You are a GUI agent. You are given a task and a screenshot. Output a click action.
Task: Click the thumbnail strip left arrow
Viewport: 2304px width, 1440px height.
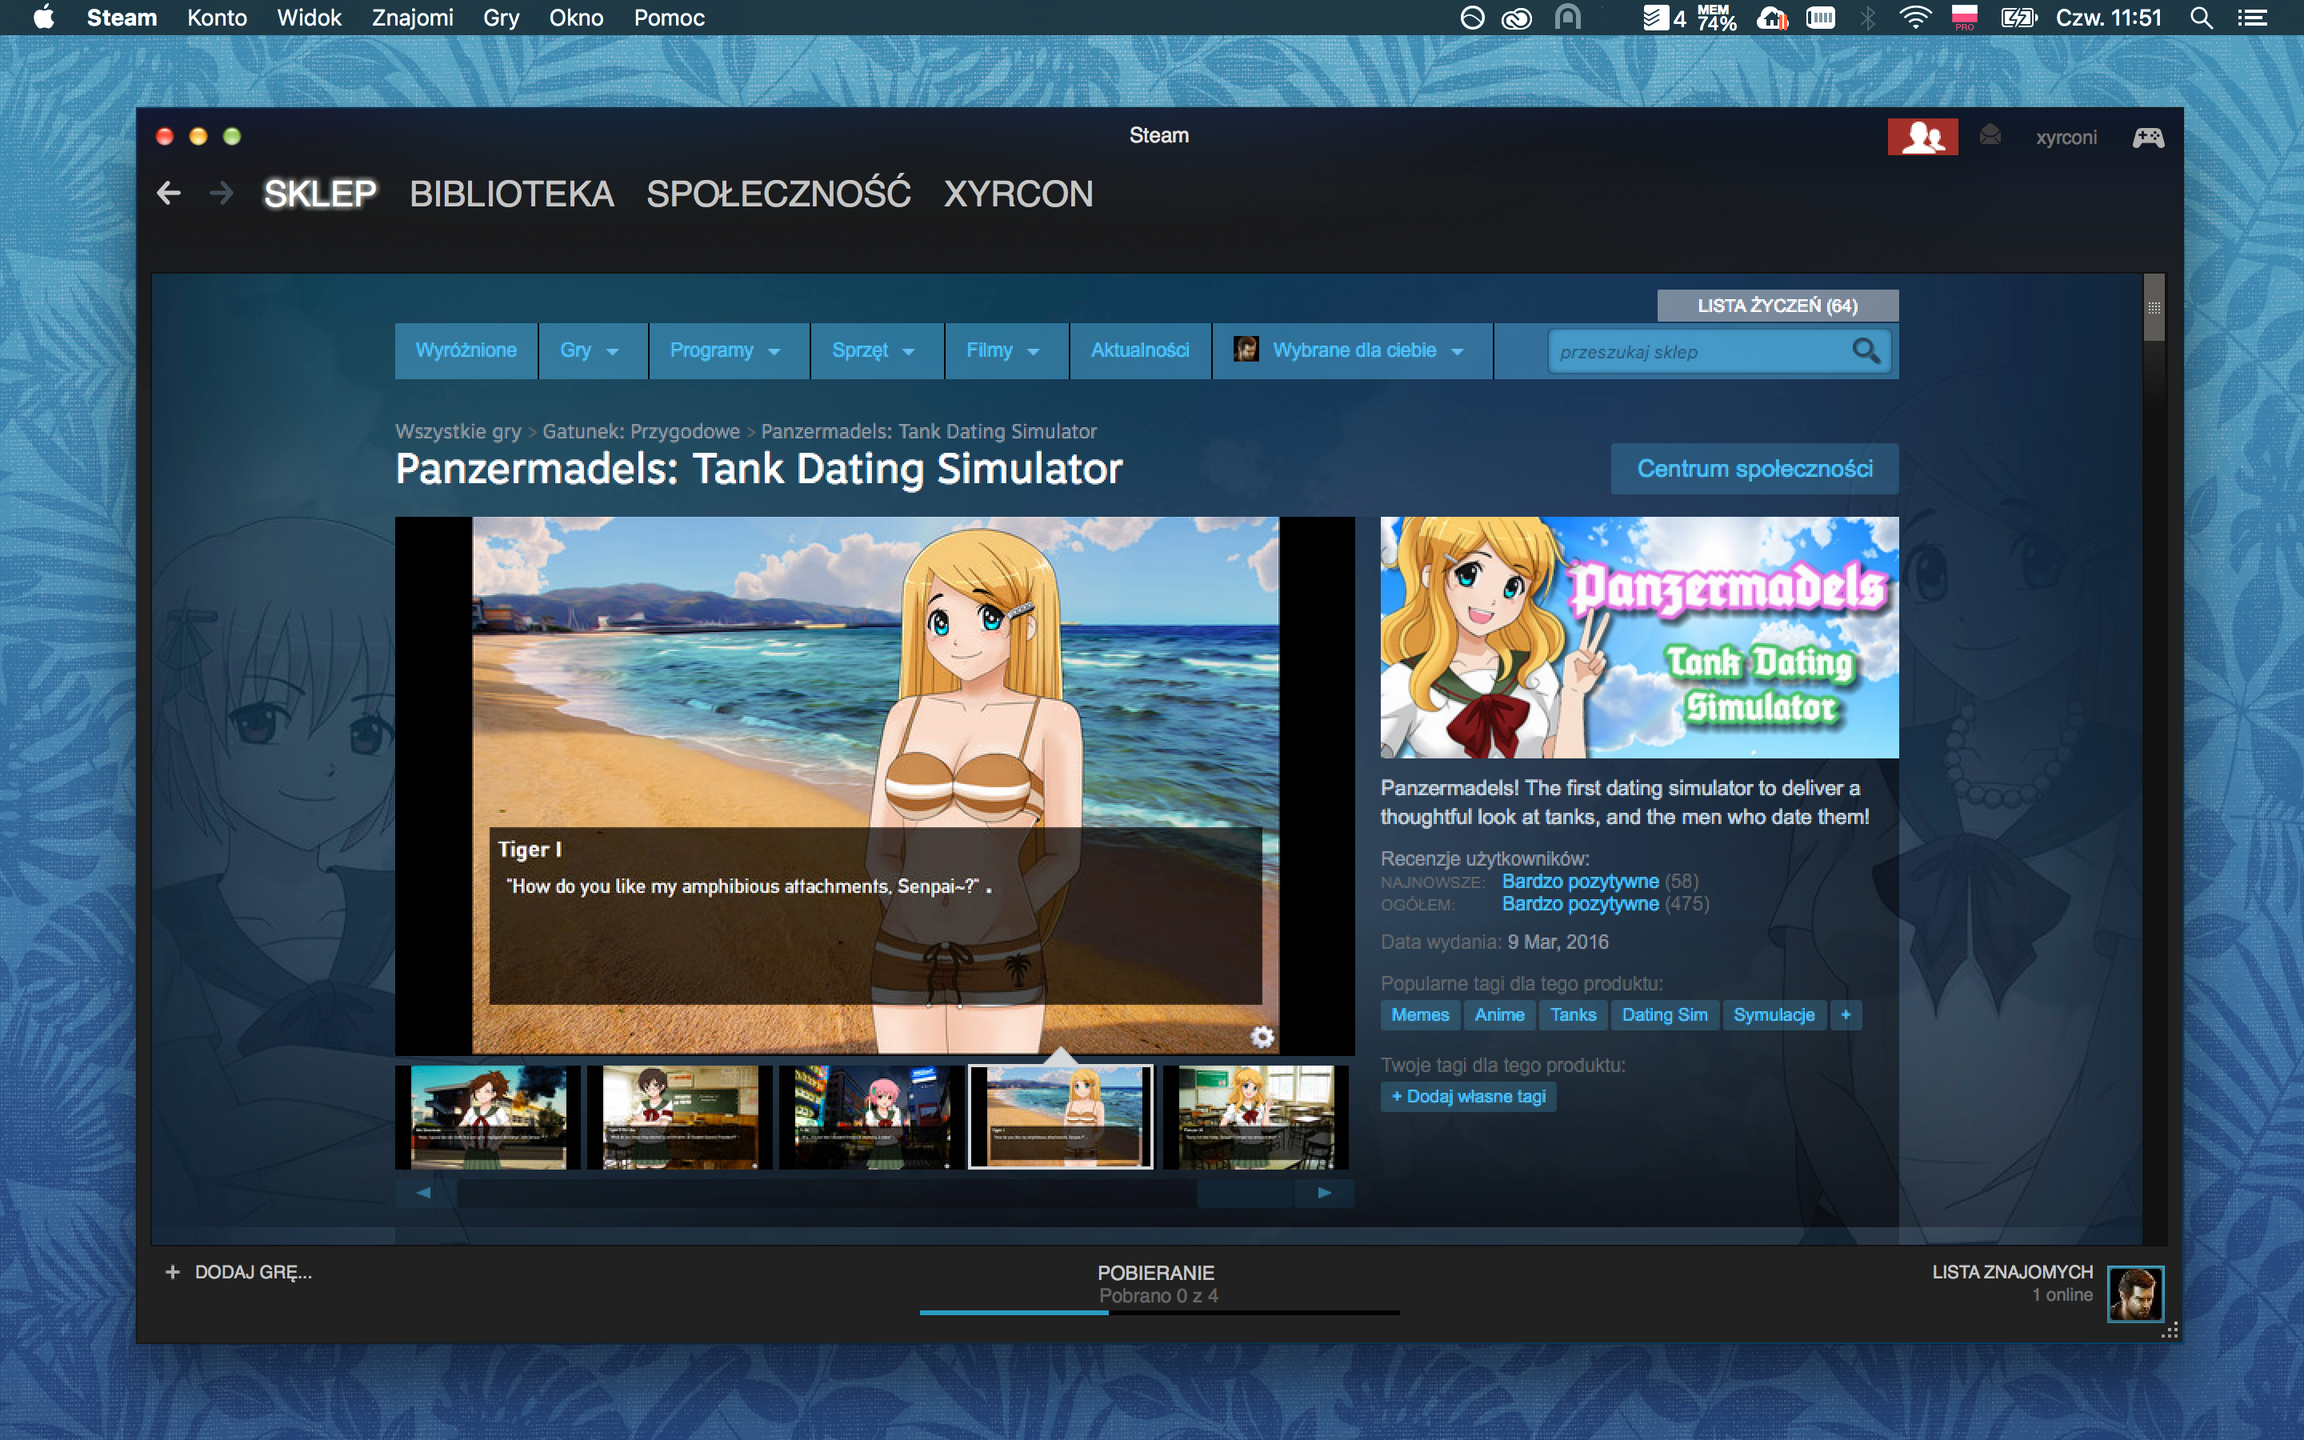[x=424, y=1193]
